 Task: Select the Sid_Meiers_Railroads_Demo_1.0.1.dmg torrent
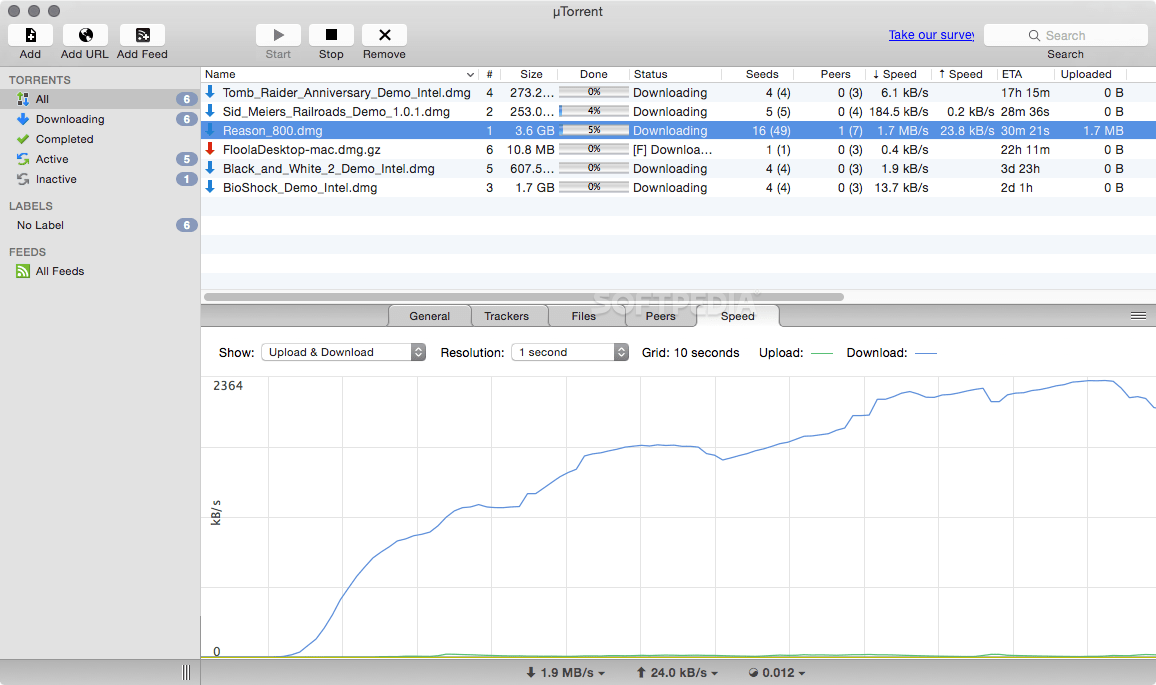[x=678, y=111]
